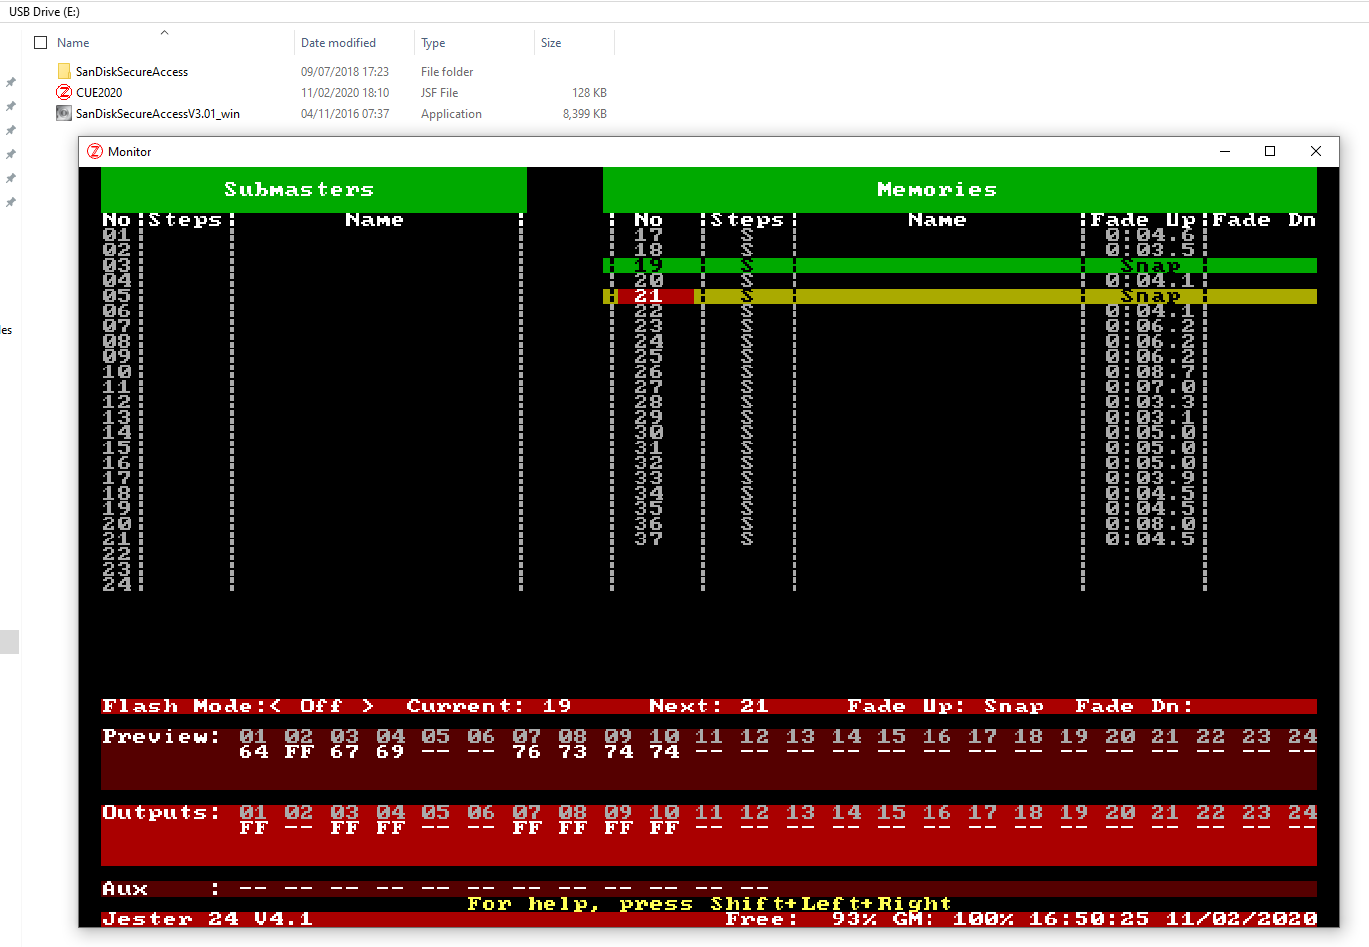
Task: Click the USB Drive (E:) title
Action: coord(44,12)
